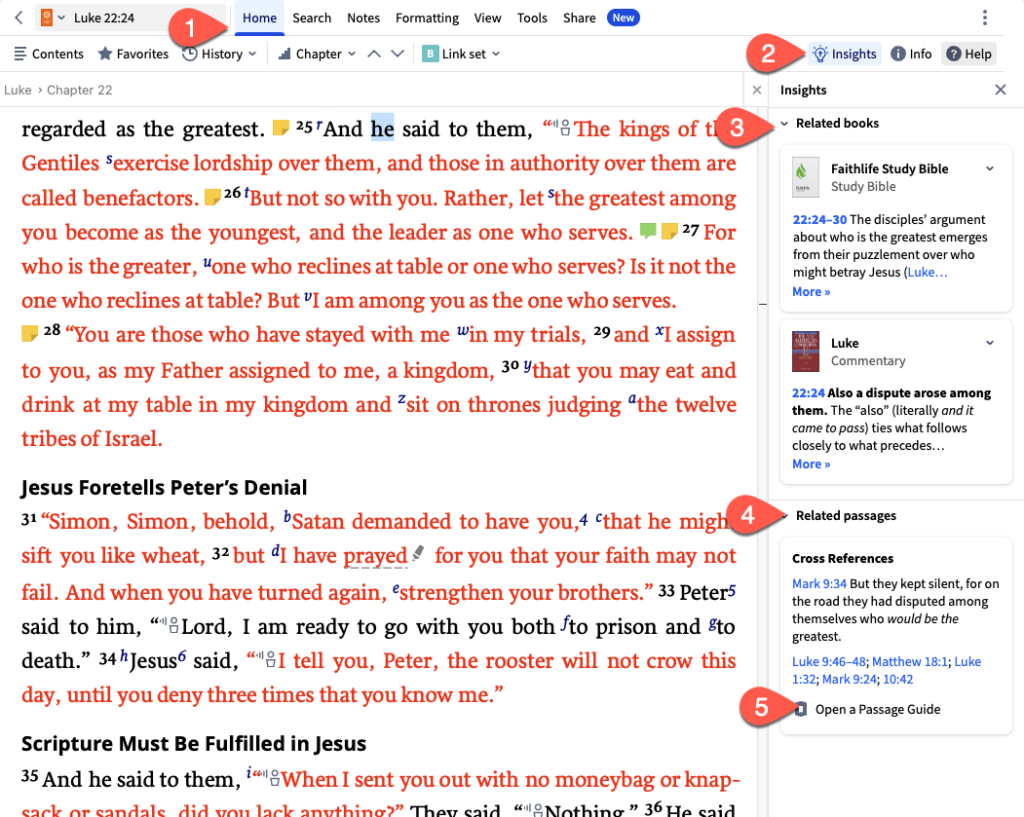The width and height of the screenshot is (1024, 817).
Task: Open the Link set dropdown
Action: (x=461, y=54)
